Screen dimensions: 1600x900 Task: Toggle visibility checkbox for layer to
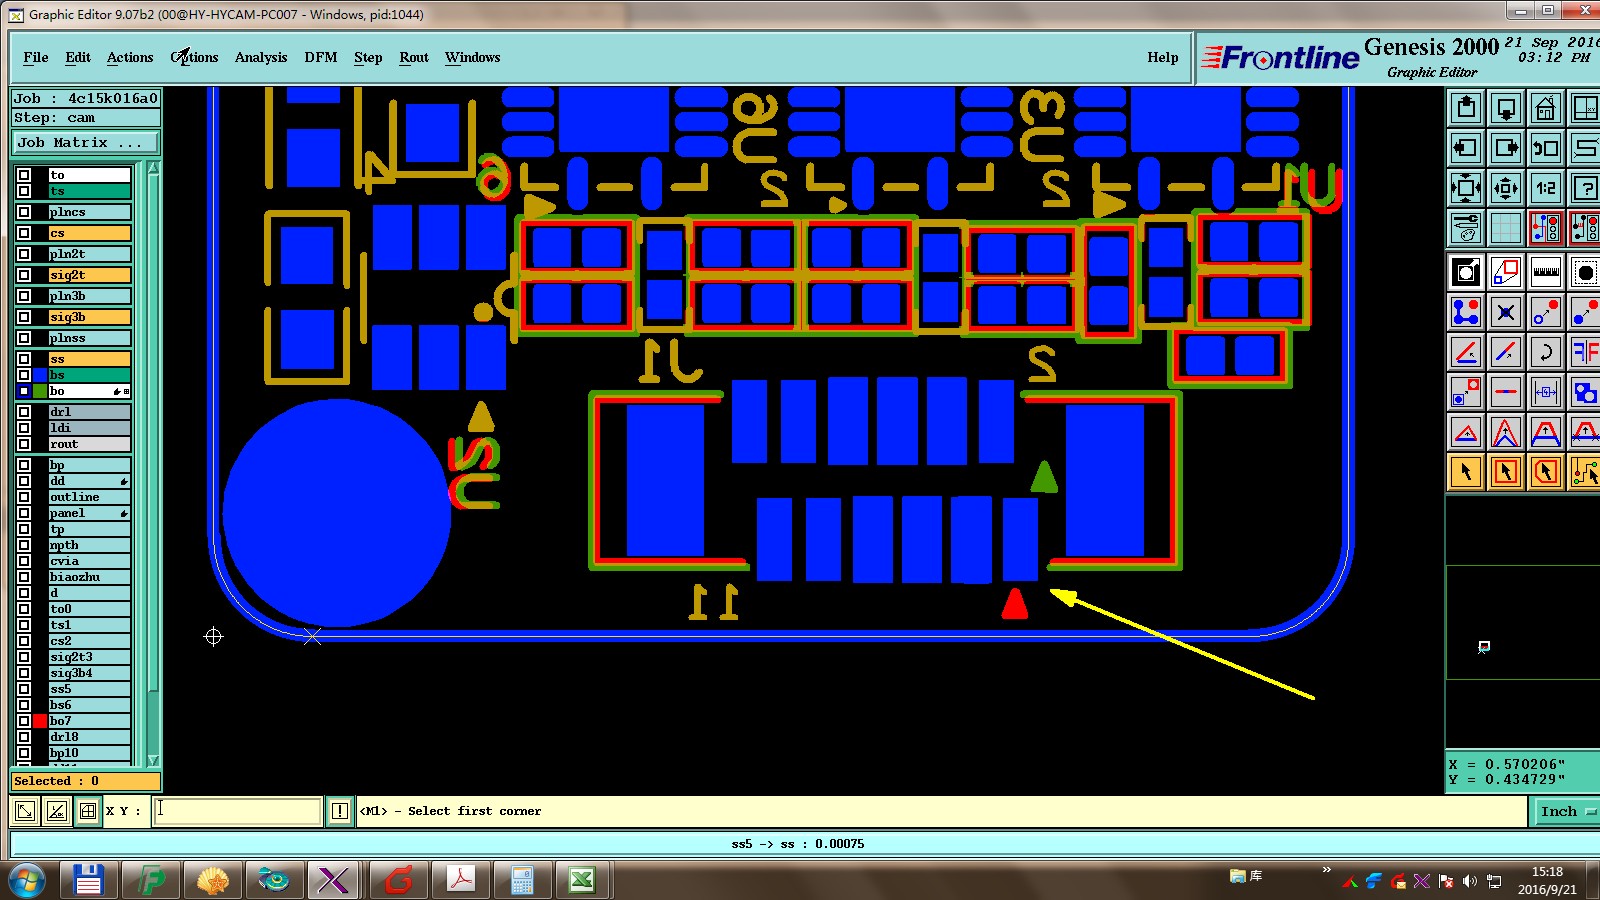(x=24, y=175)
